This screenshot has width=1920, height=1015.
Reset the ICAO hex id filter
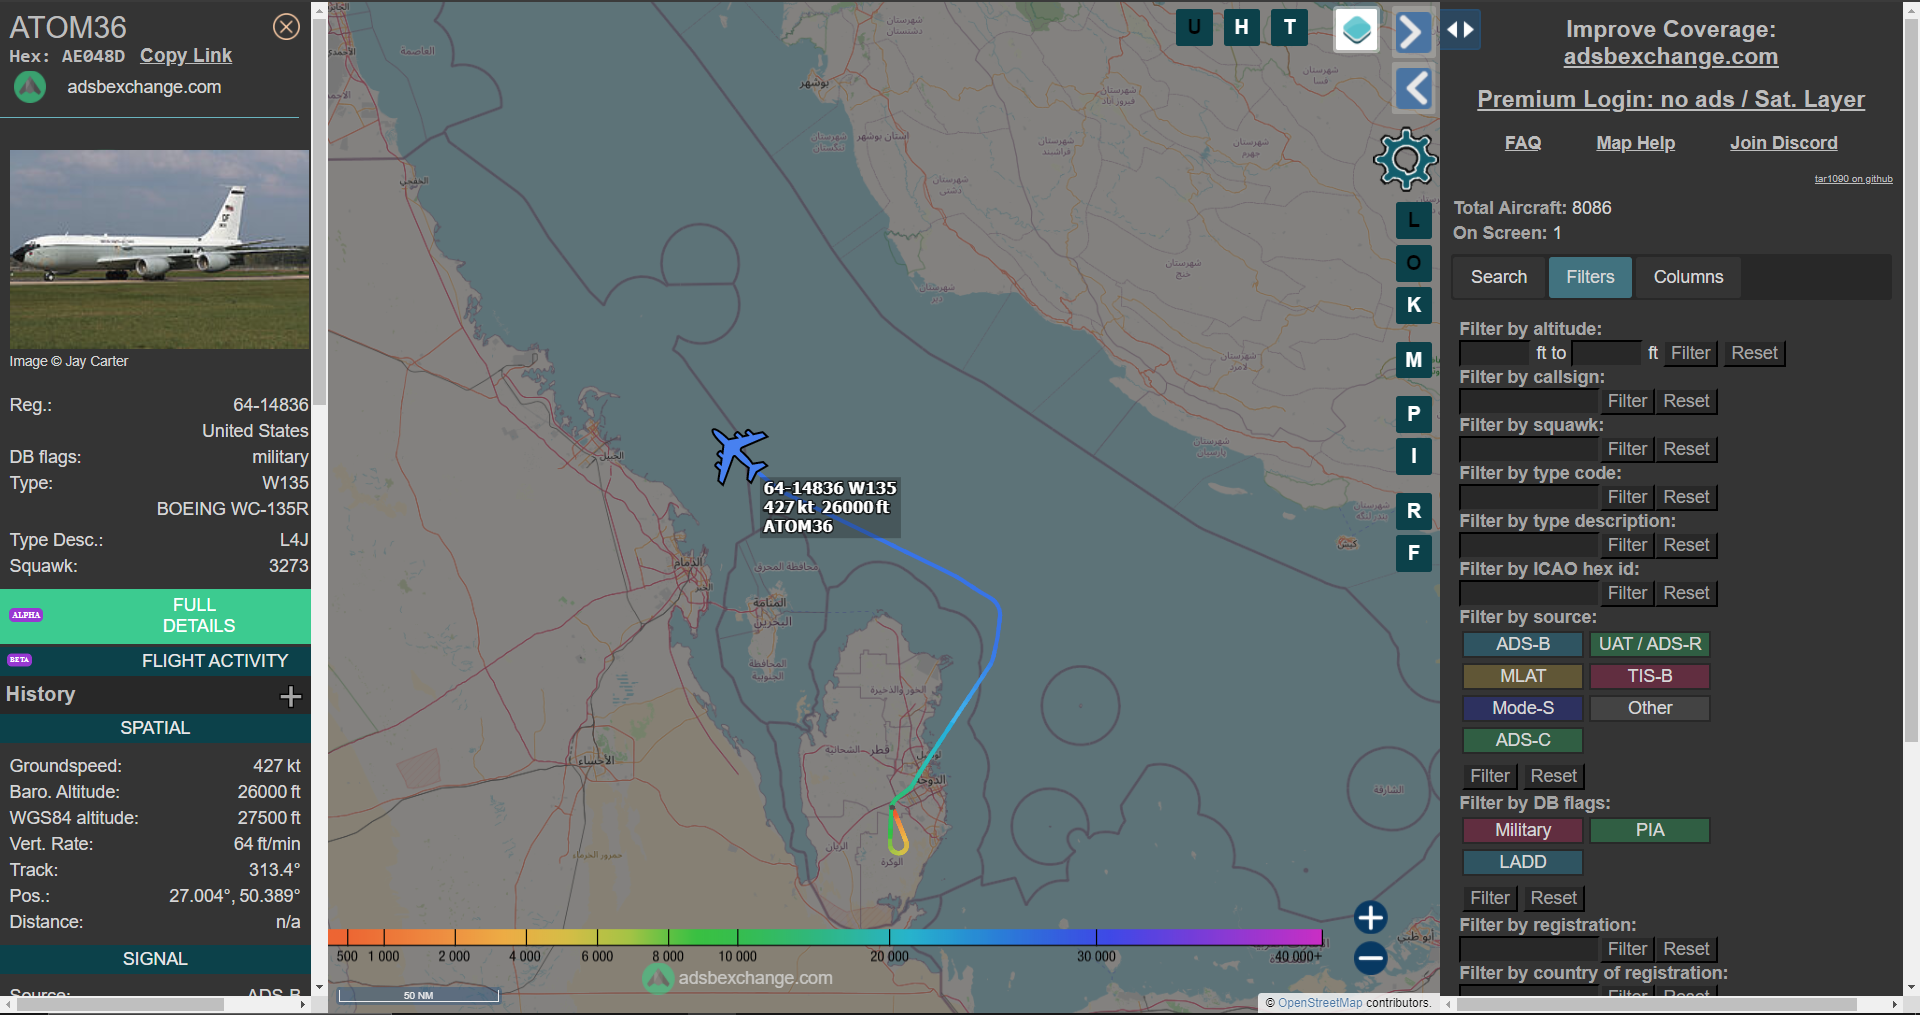[1686, 594]
